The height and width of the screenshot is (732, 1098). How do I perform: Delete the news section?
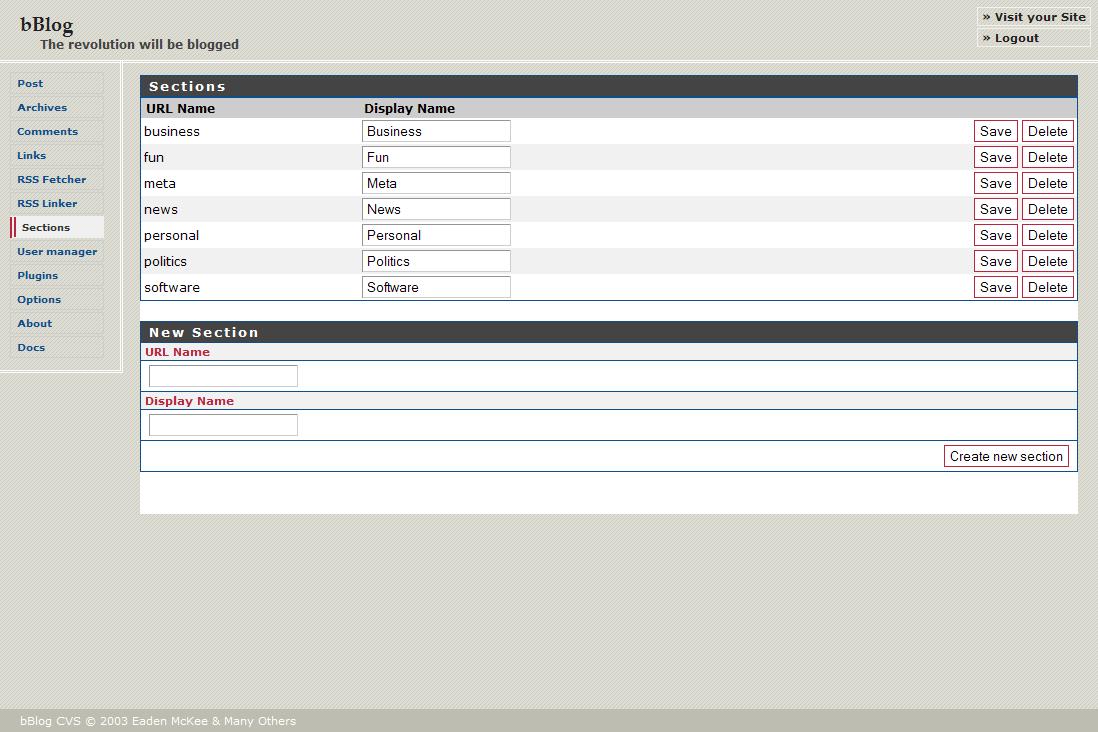click(1048, 209)
